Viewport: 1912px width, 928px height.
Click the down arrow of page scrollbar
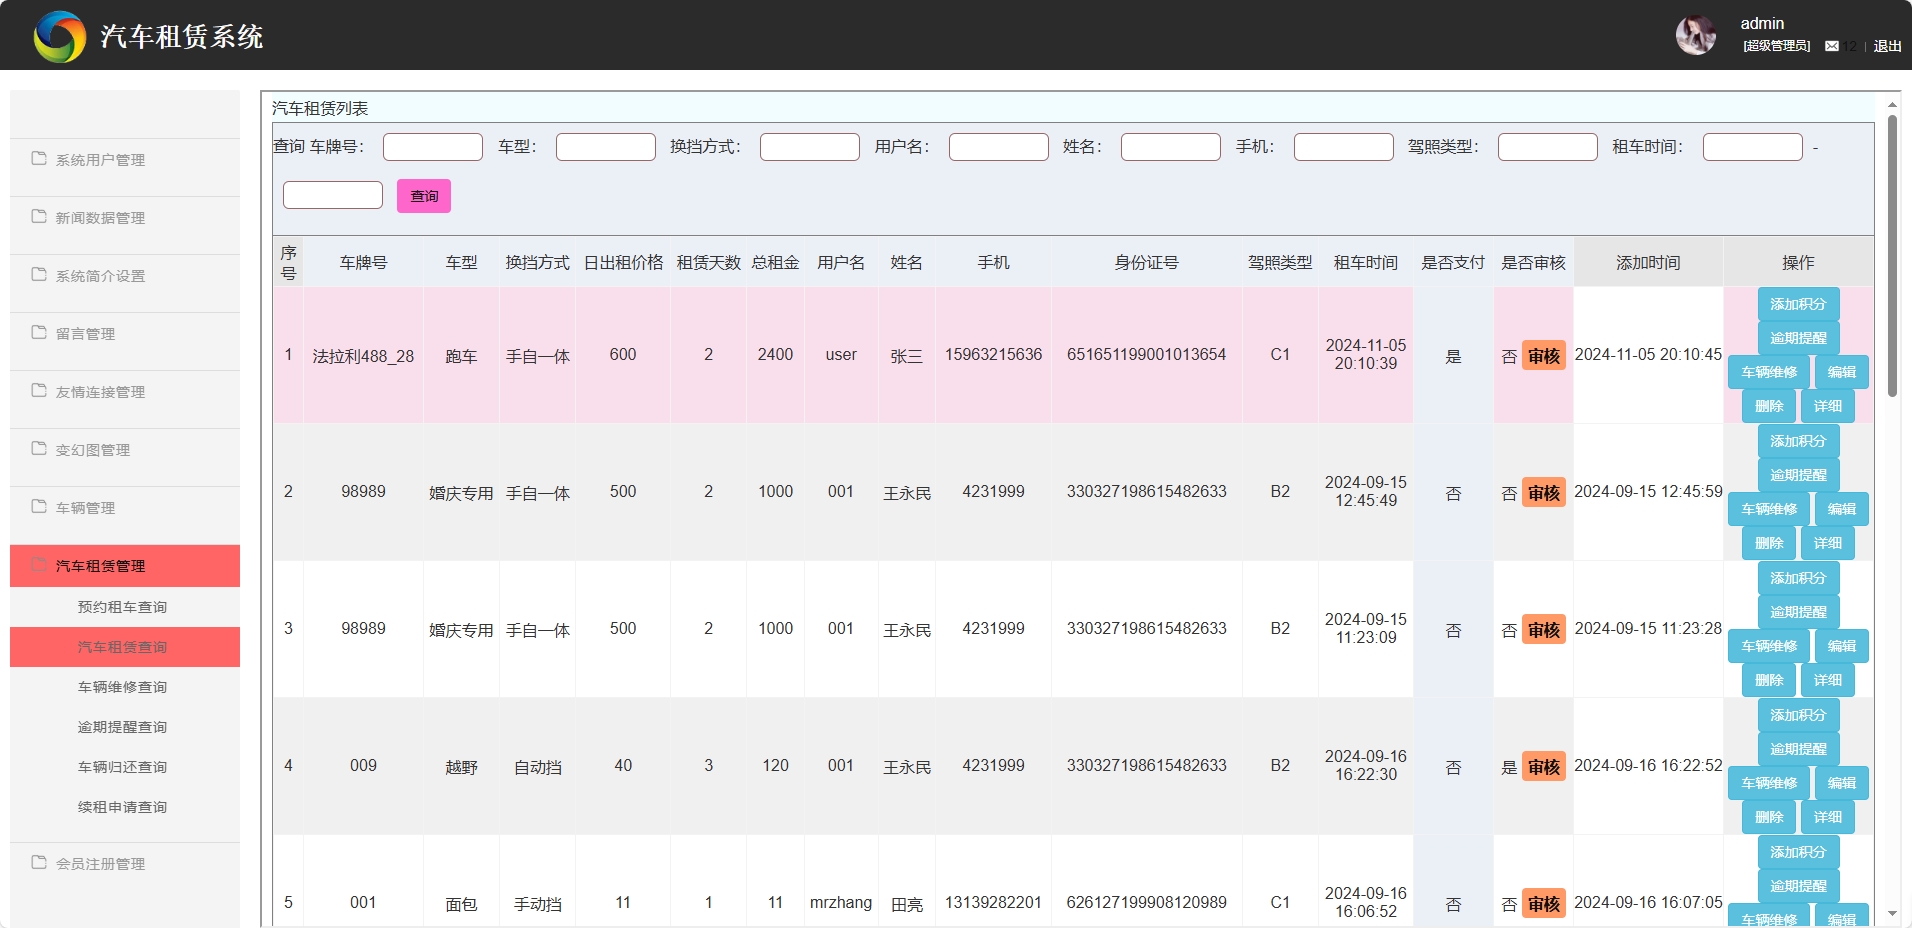[x=1892, y=913]
